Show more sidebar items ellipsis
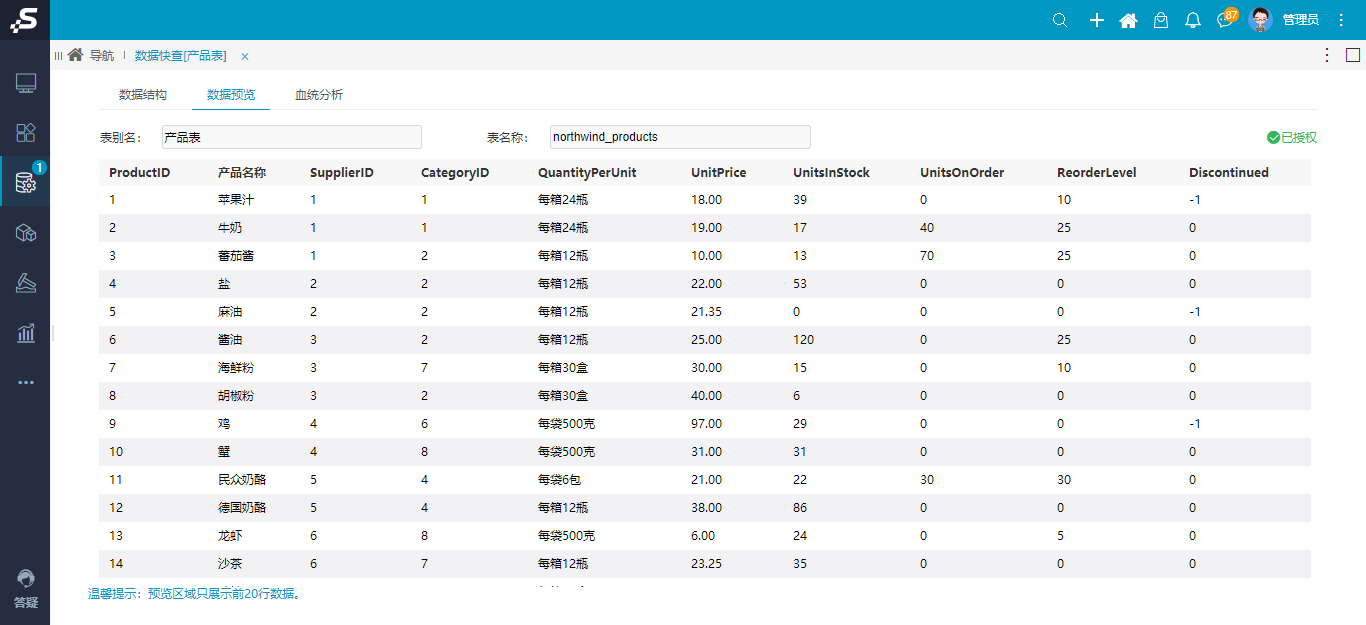 [26, 382]
